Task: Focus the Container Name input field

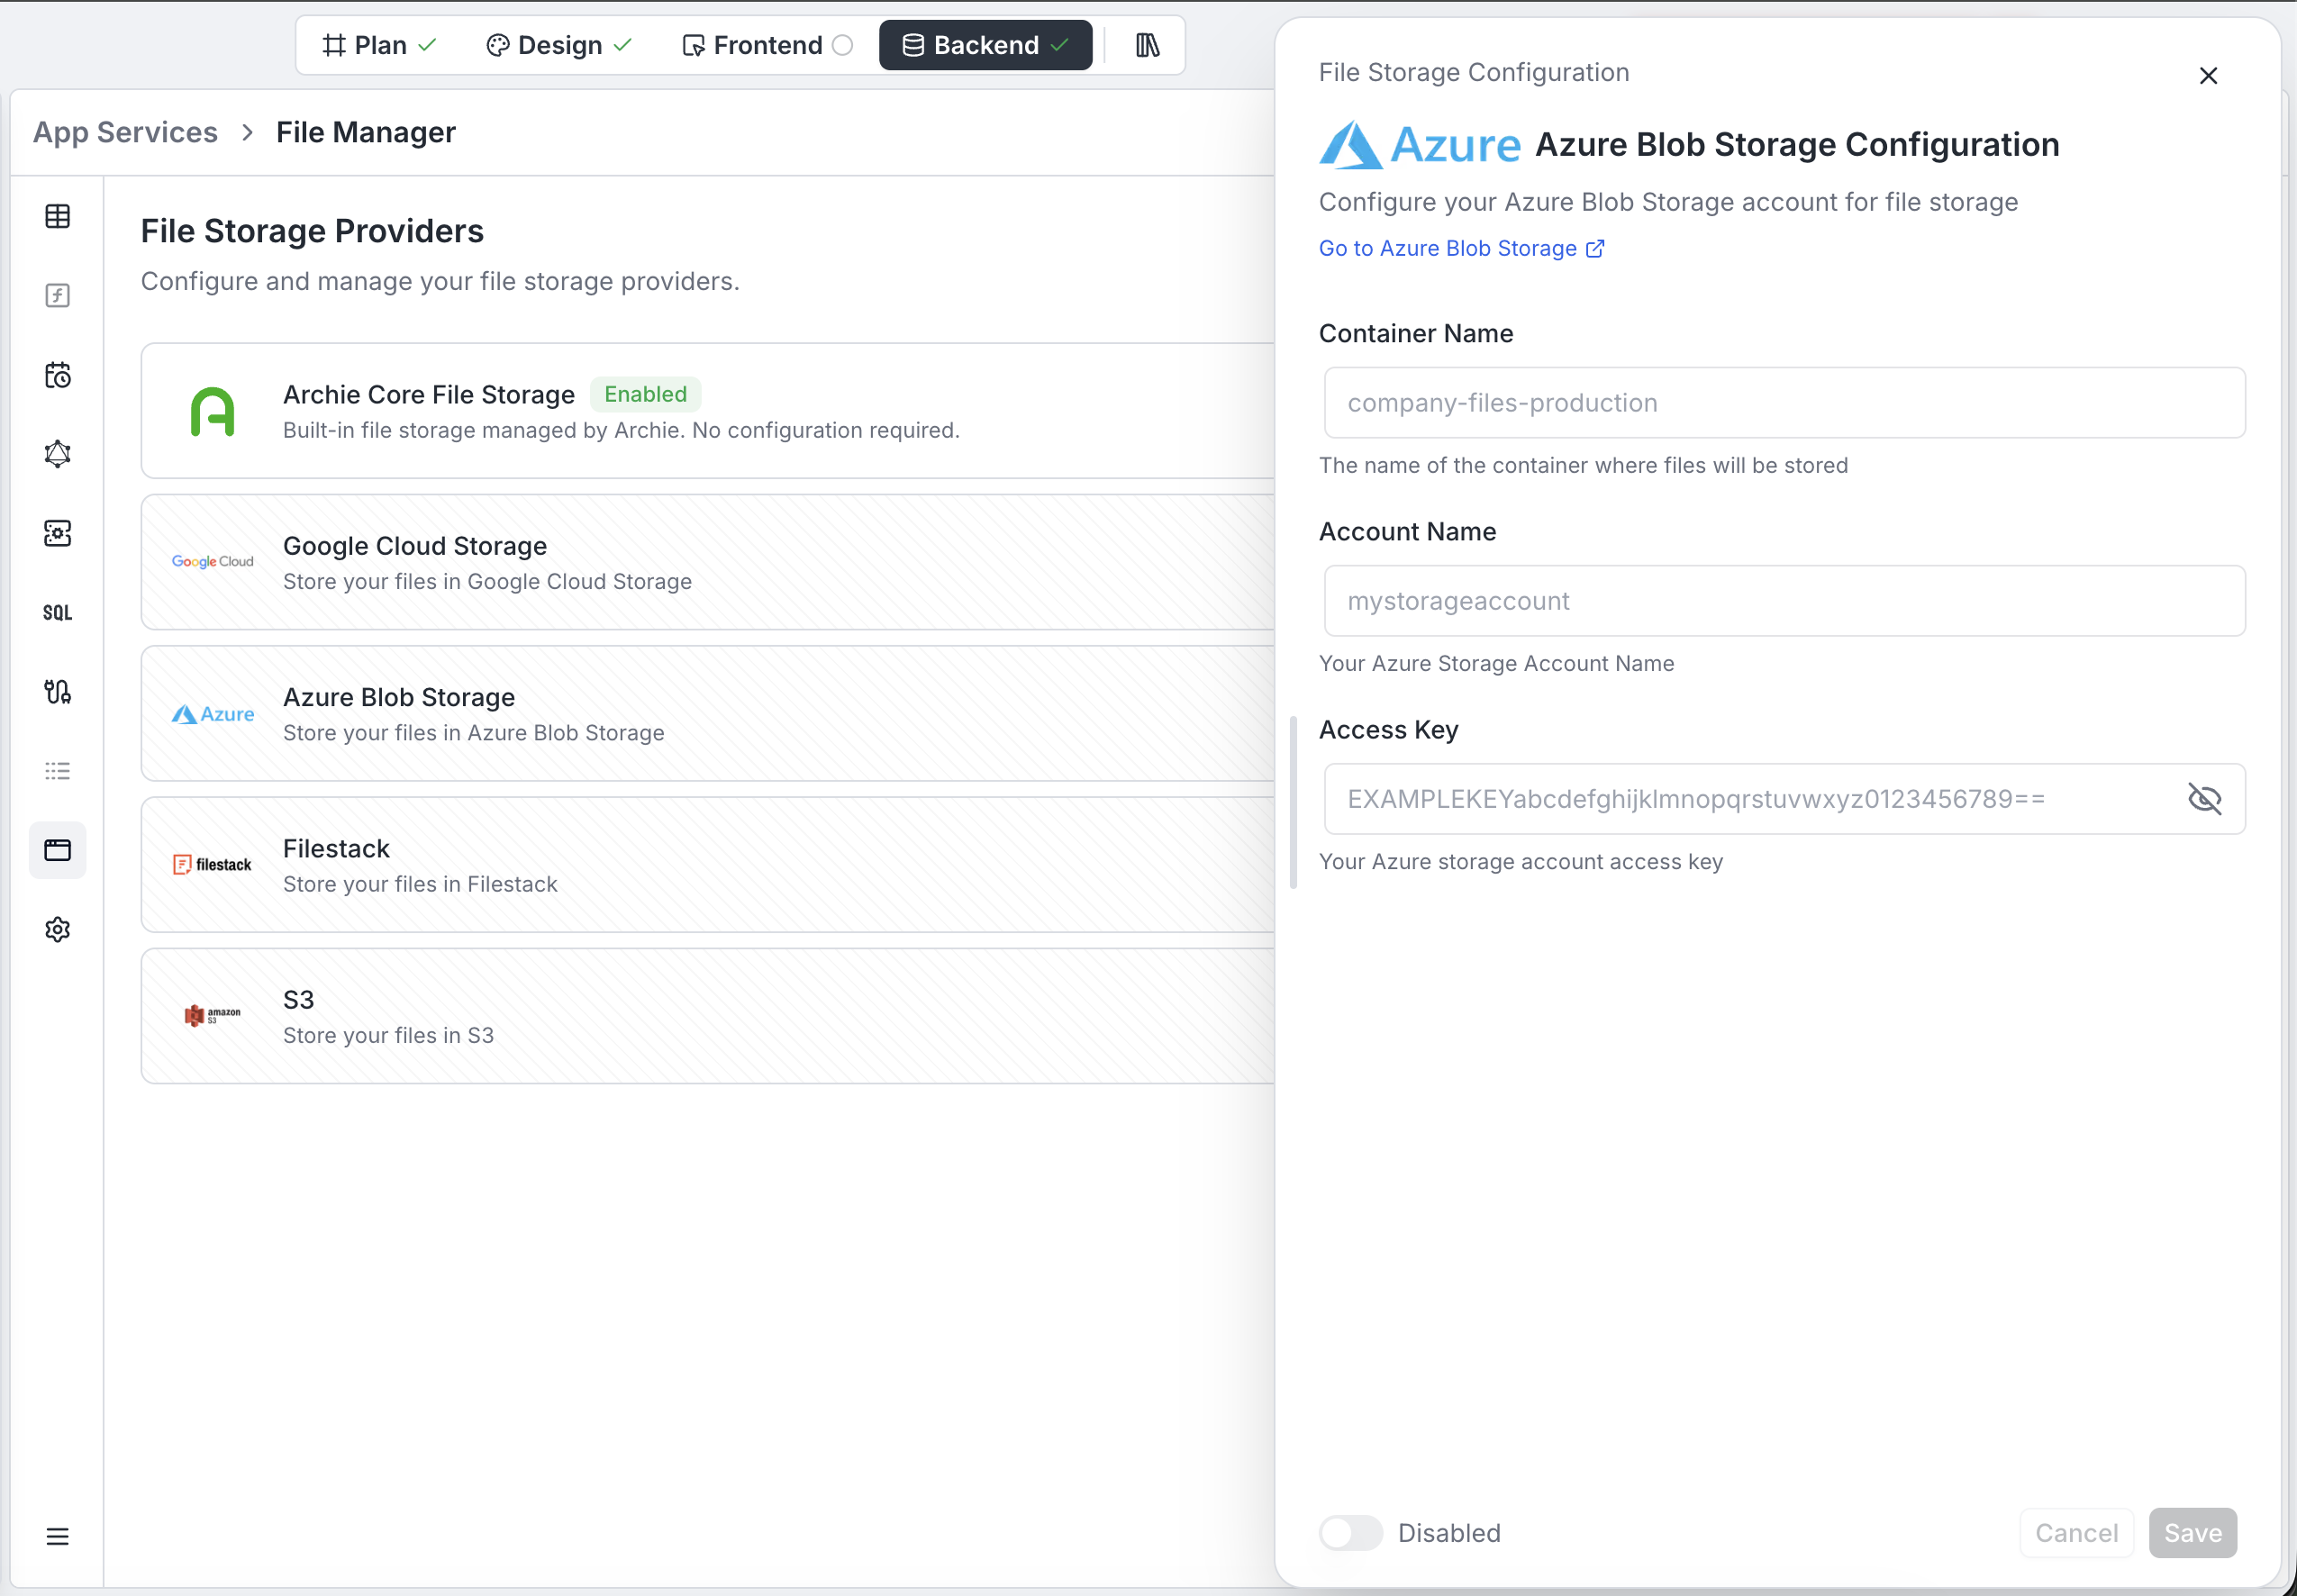Action: point(1784,402)
